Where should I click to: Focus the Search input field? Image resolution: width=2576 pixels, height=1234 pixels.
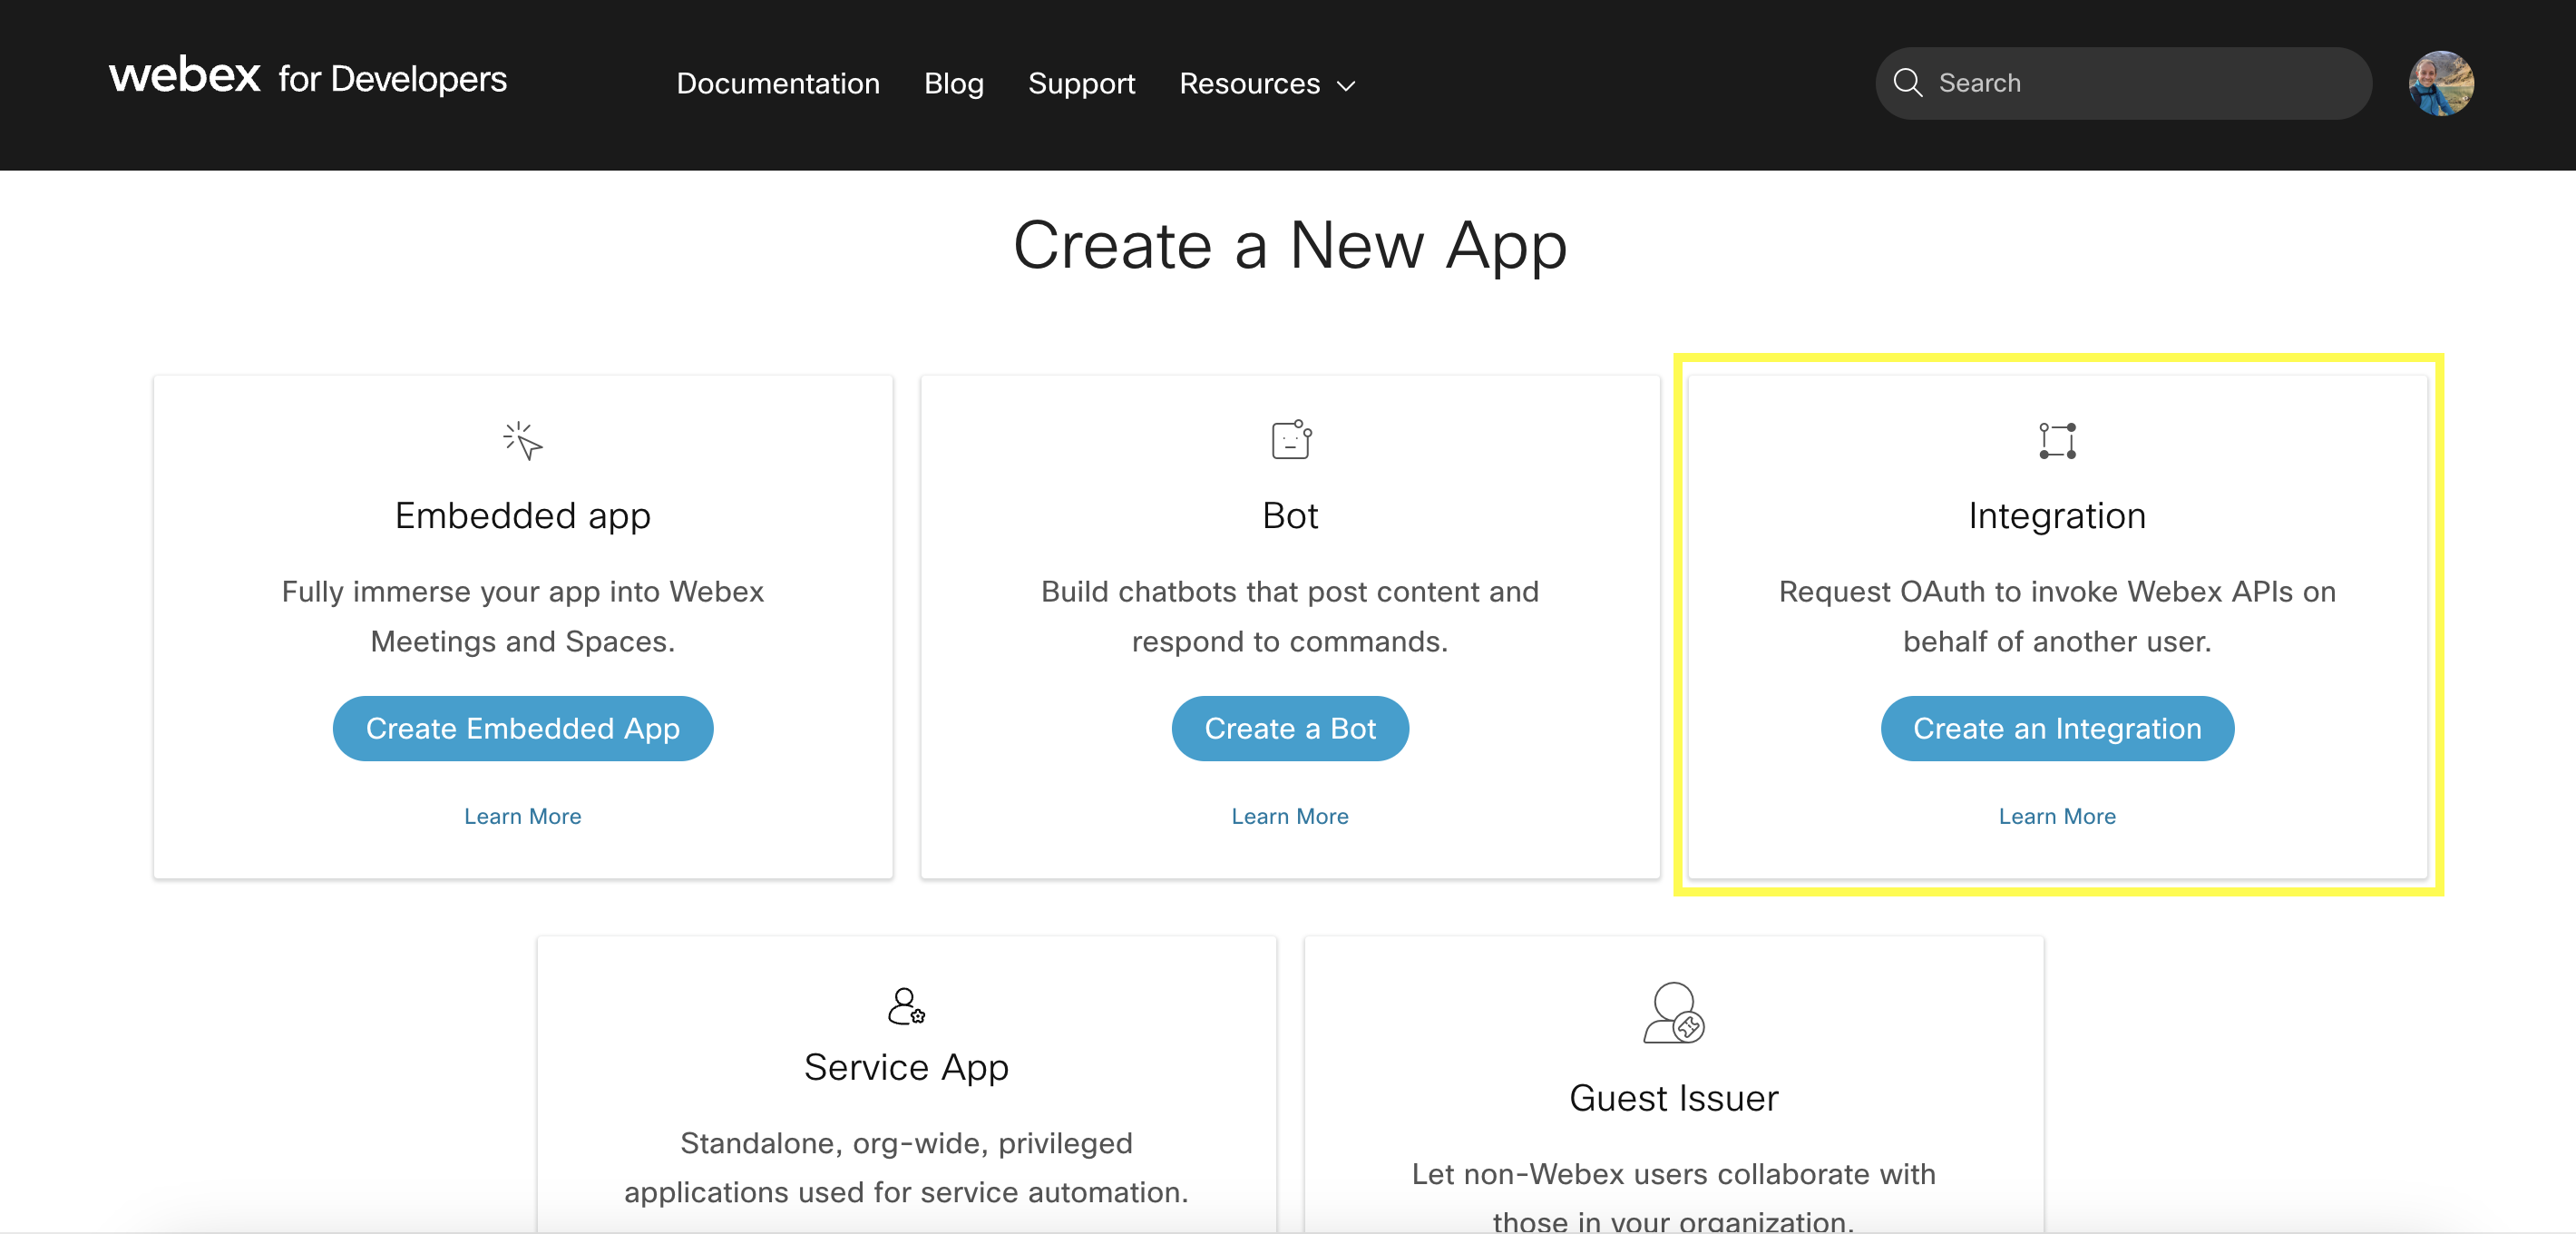(x=2140, y=83)
